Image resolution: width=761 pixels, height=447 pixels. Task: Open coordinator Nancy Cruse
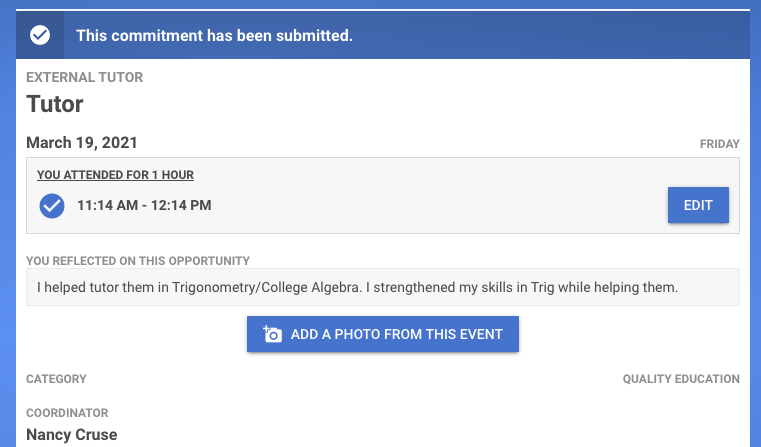click(x=71, y=434)
